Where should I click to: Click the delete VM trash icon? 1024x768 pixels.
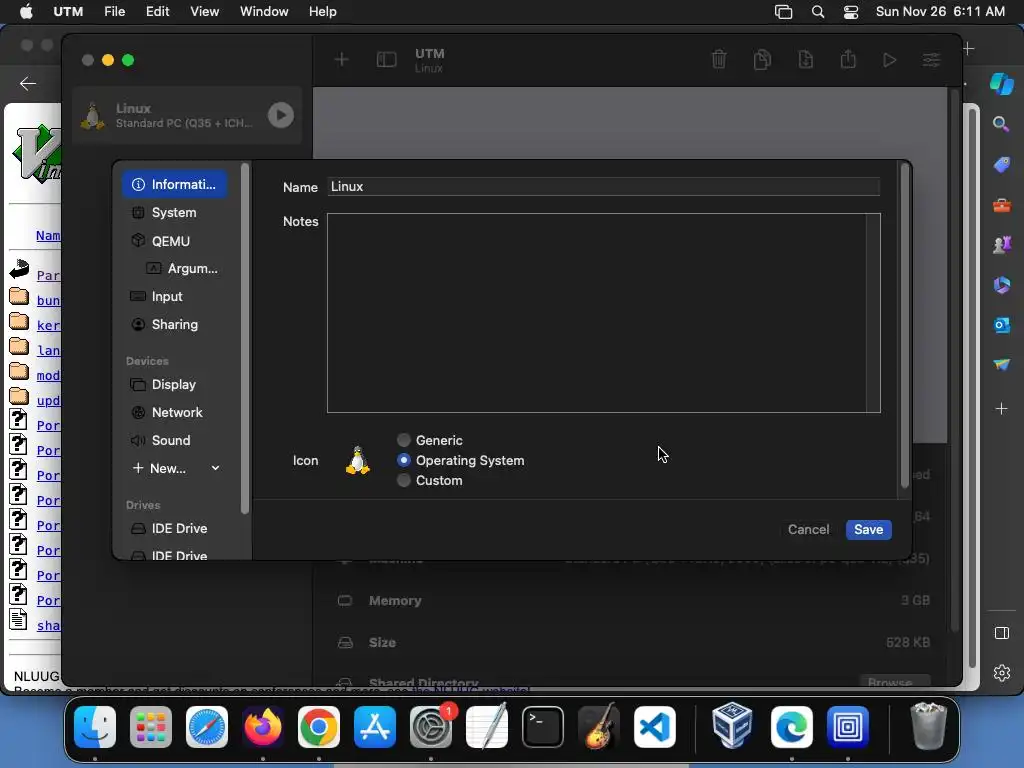[719, 59]
